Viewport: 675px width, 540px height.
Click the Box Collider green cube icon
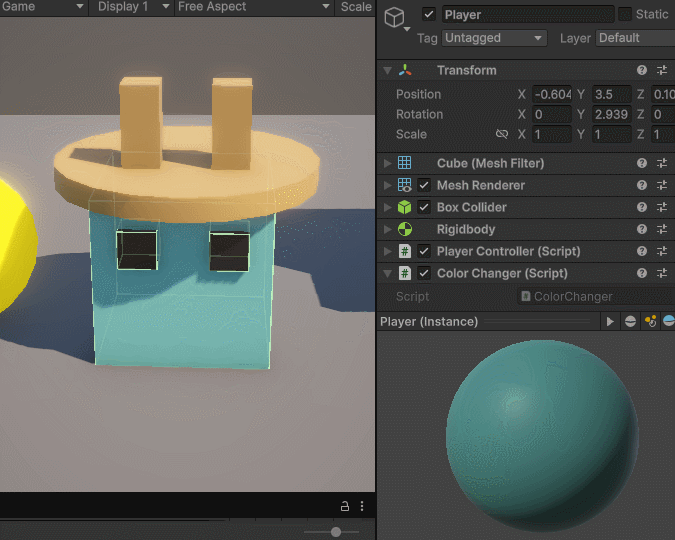pyautogui.click(x=405, y=208)
